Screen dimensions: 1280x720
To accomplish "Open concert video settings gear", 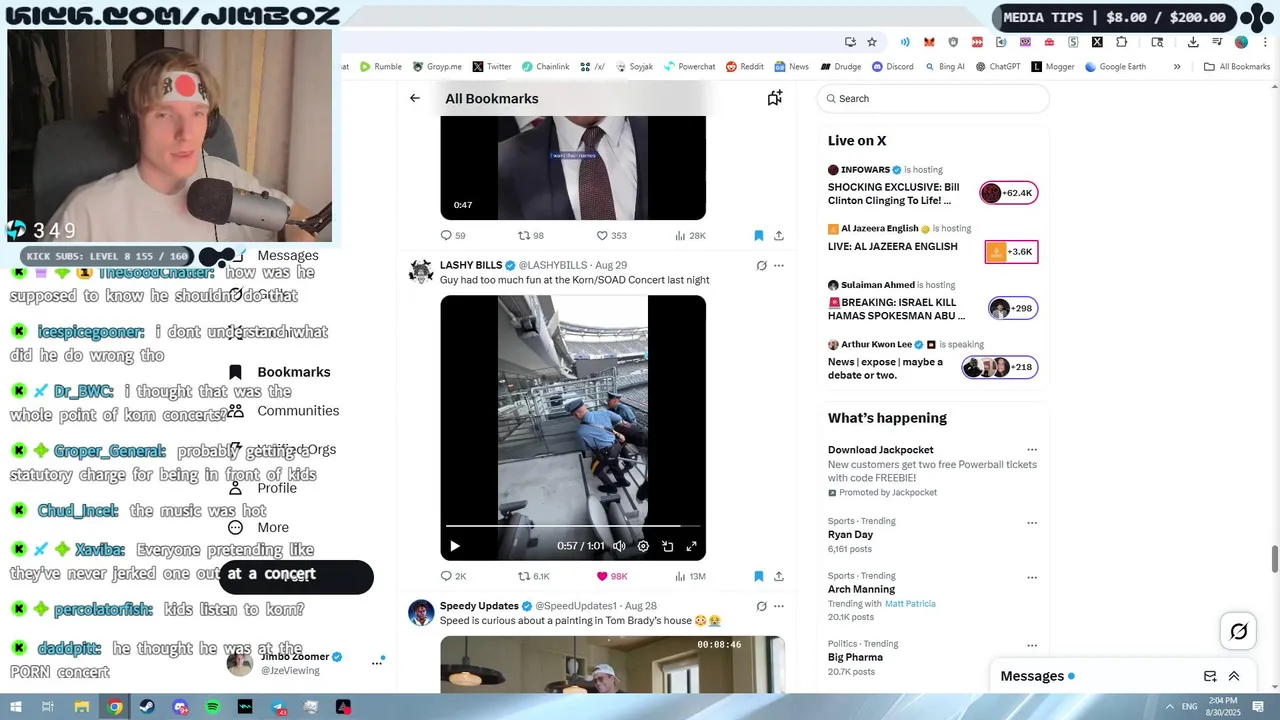I will click(643, 546).
